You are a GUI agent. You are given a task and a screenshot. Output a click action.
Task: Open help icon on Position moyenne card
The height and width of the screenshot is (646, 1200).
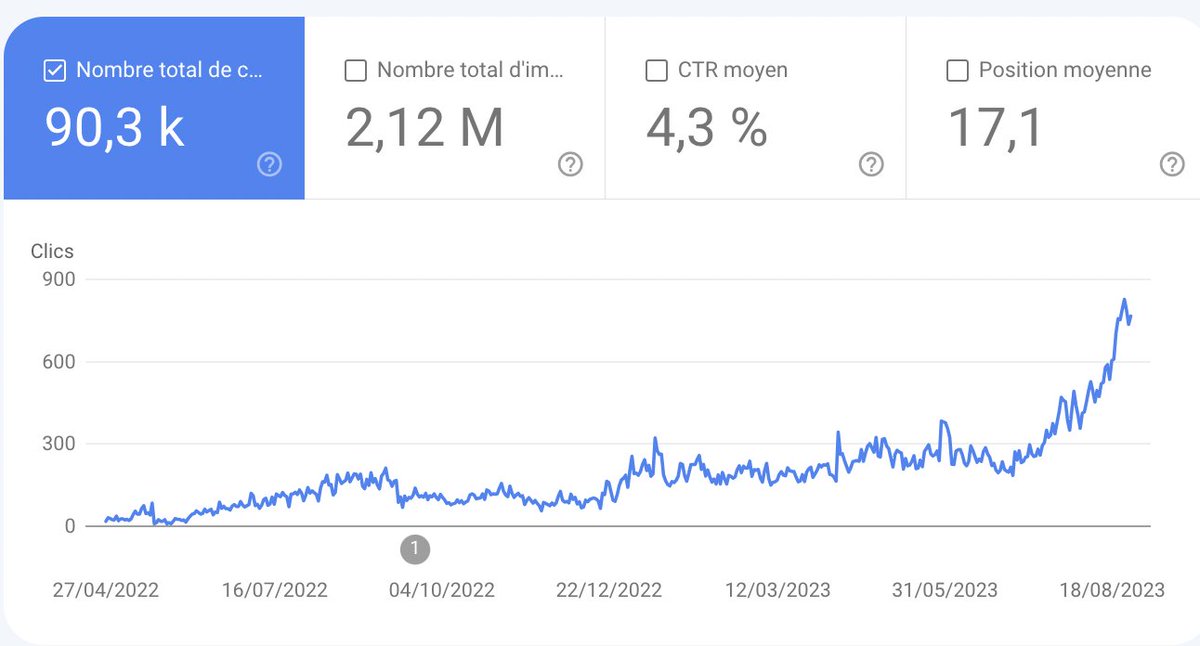coord(1172,165)
